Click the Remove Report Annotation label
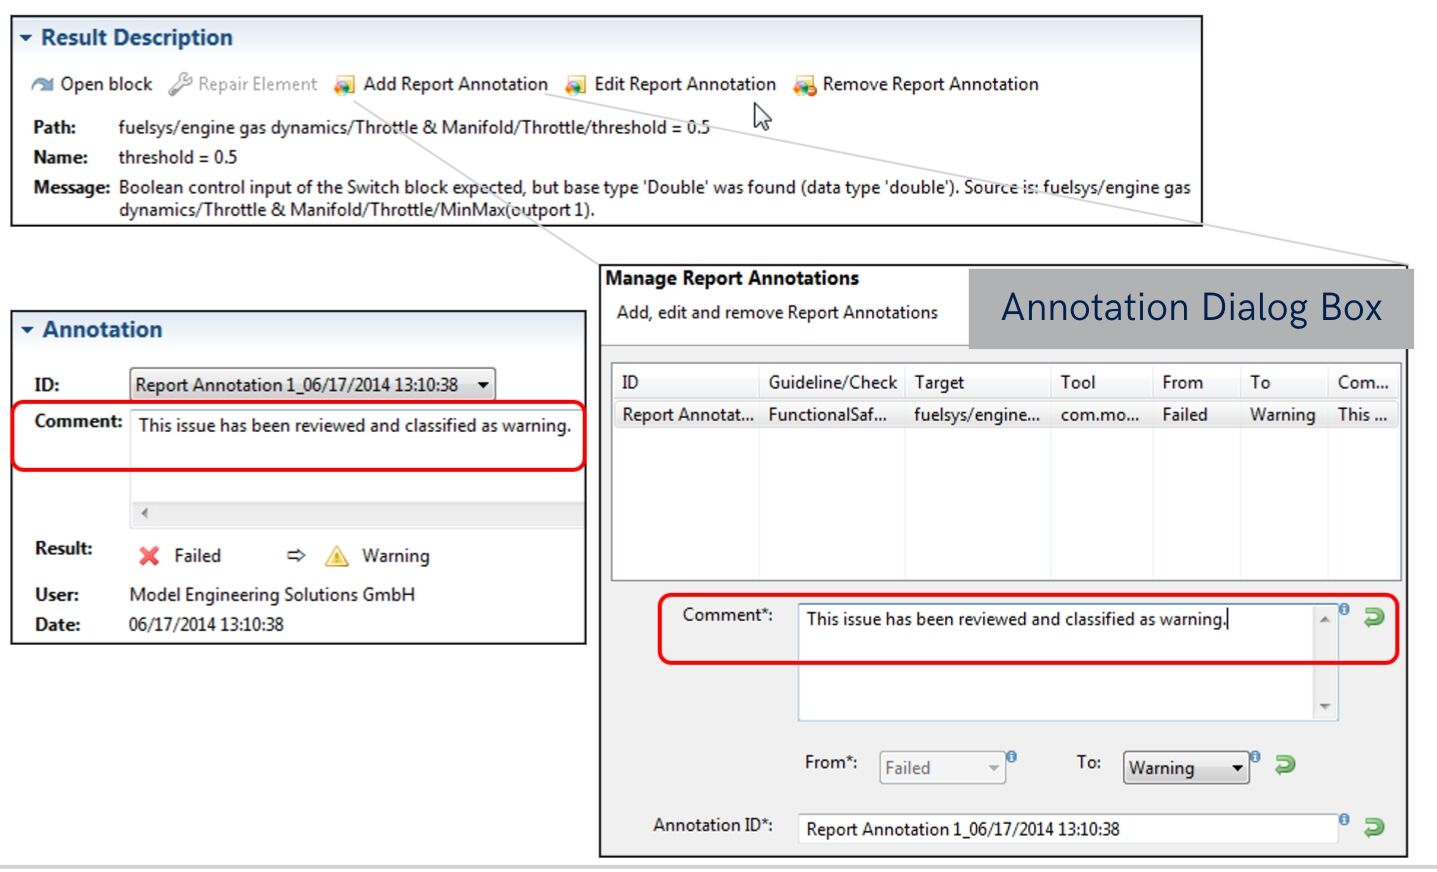 (x=930, y=85)
